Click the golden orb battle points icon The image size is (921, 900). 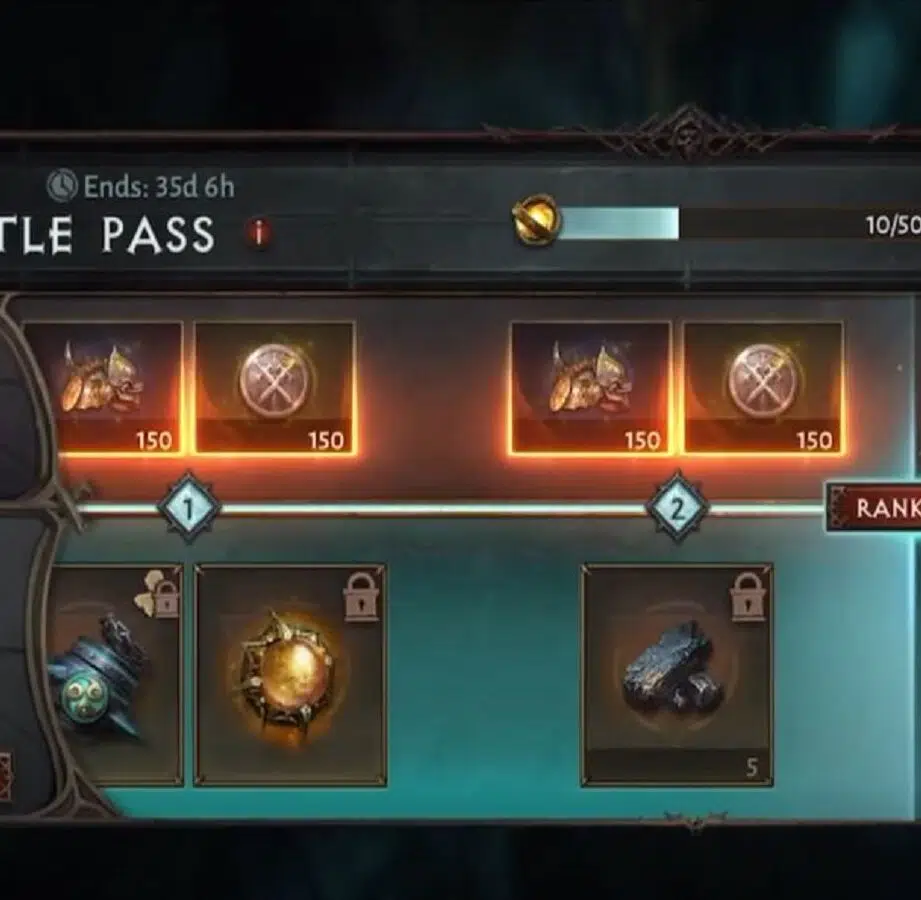click(x=535, y=222)
